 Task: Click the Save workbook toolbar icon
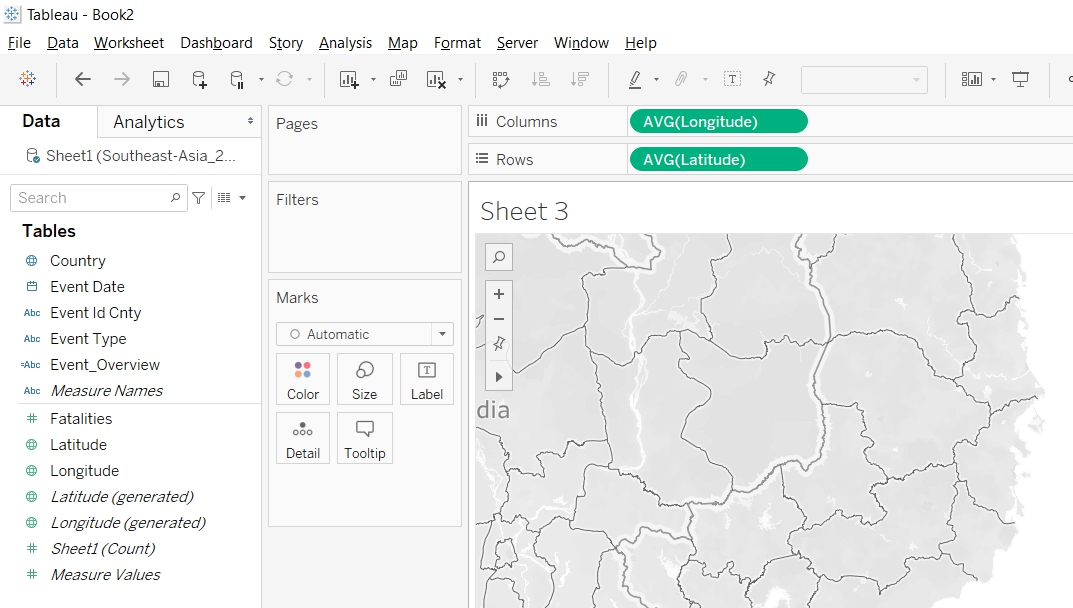pos(160,80)
